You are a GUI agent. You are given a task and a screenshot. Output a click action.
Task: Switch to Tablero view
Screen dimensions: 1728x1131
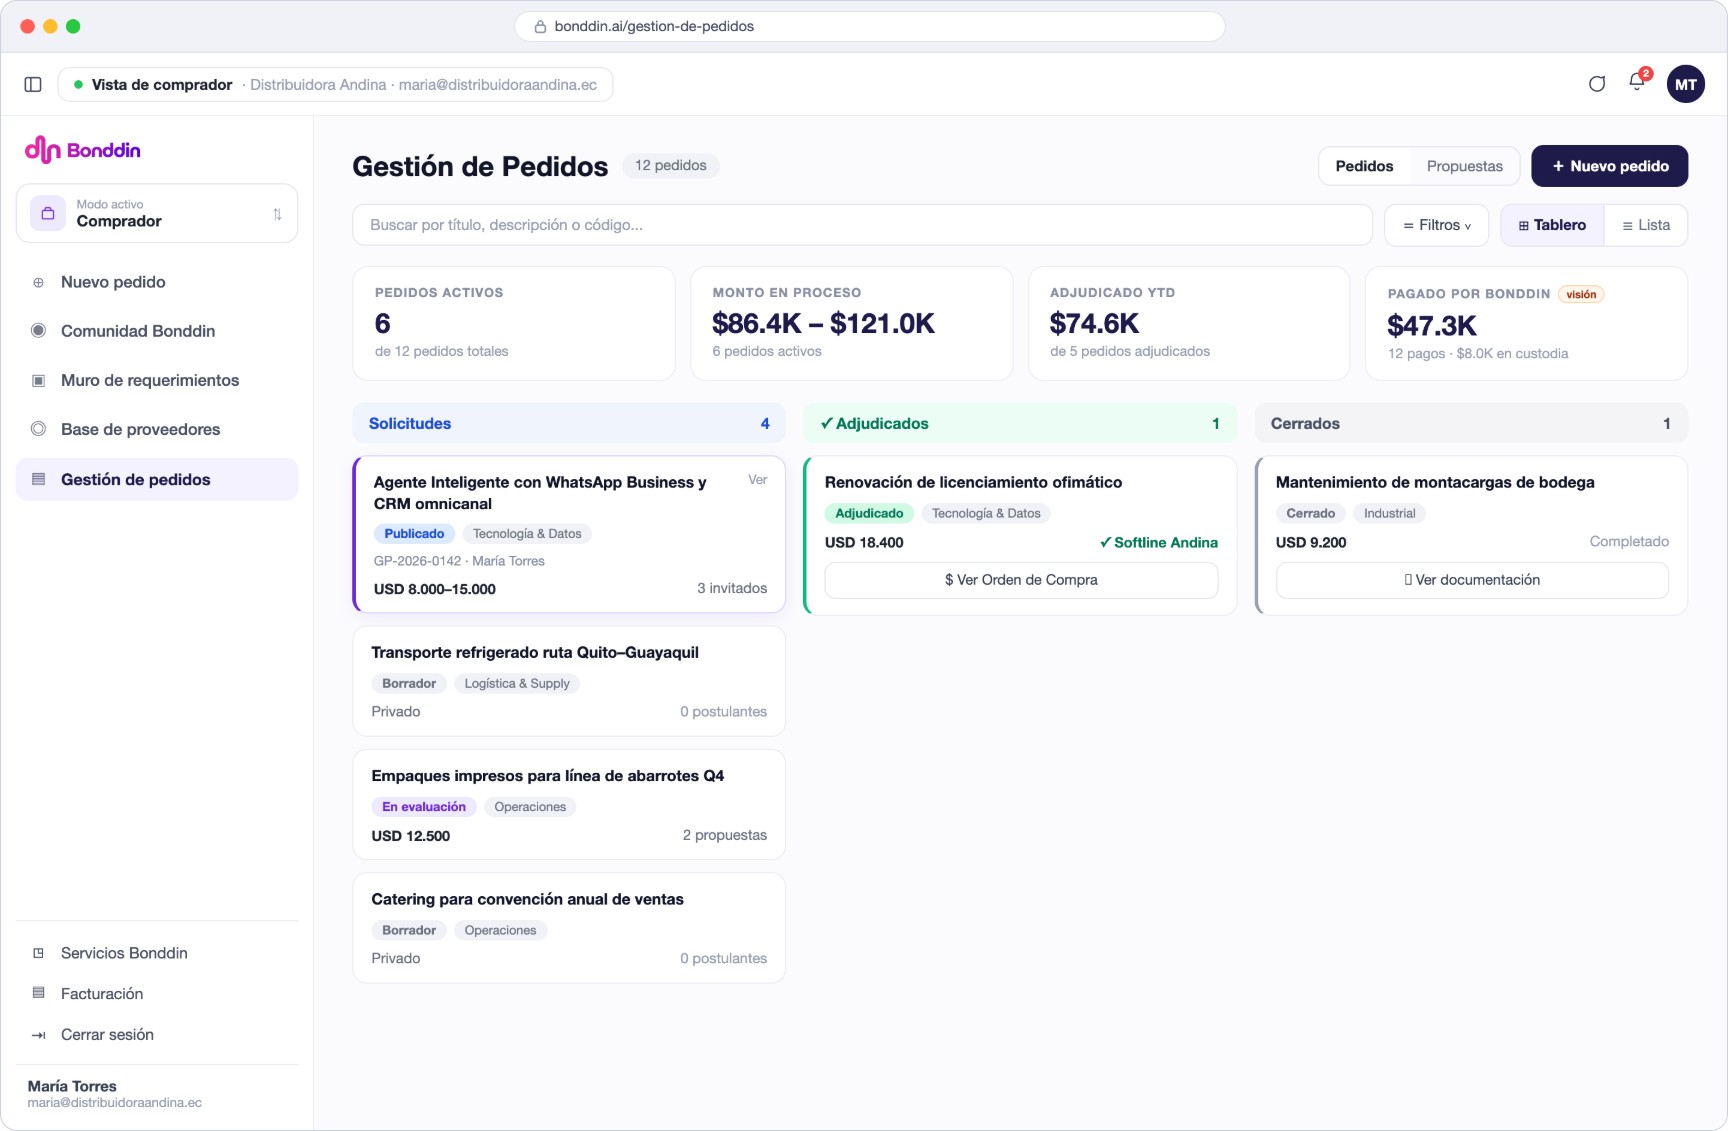coord(1552,225)
